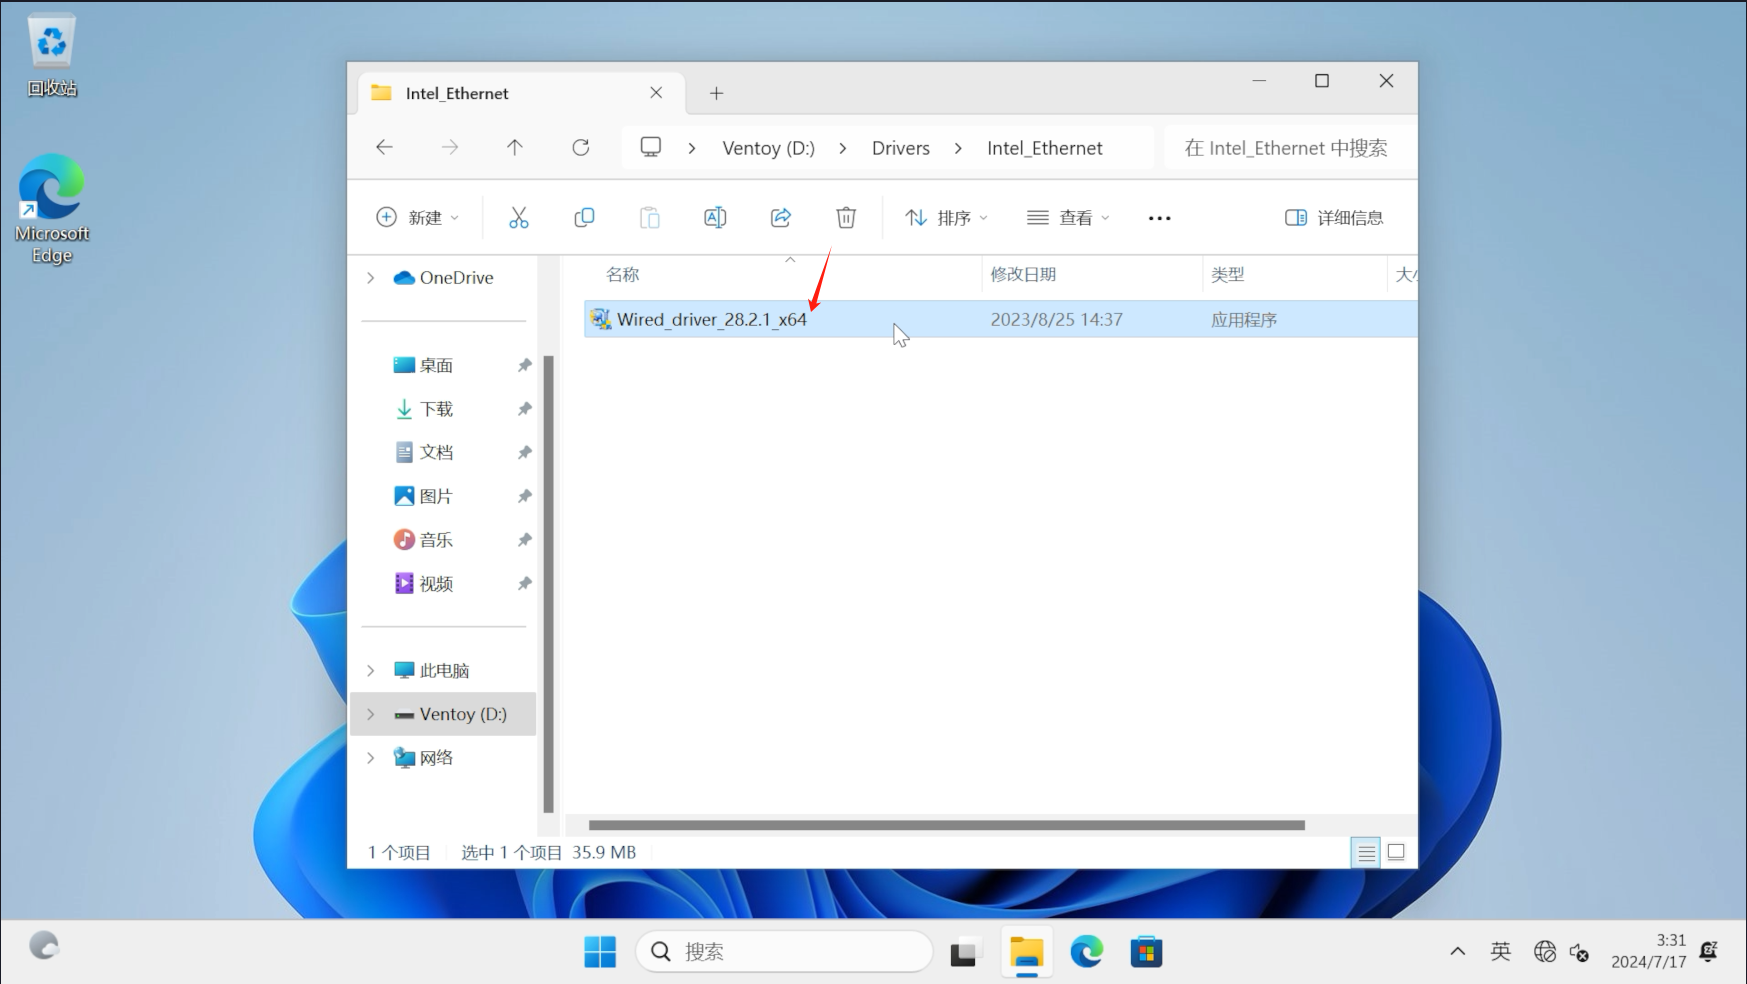Toggle the Details pane button
The image size is (1747, 984).
(1333, 218)
